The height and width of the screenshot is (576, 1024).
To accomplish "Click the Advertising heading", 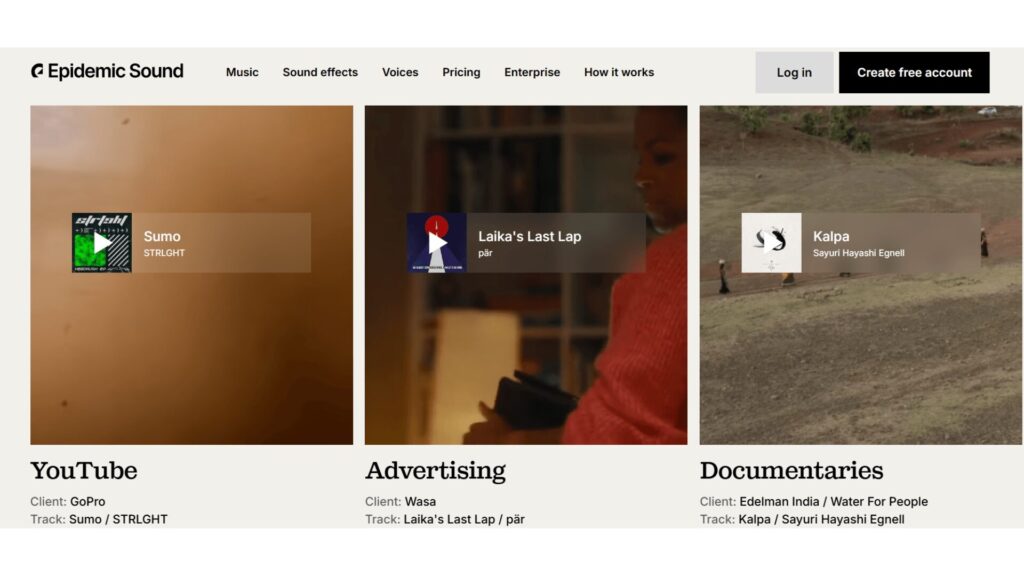I will pos(436,471).
